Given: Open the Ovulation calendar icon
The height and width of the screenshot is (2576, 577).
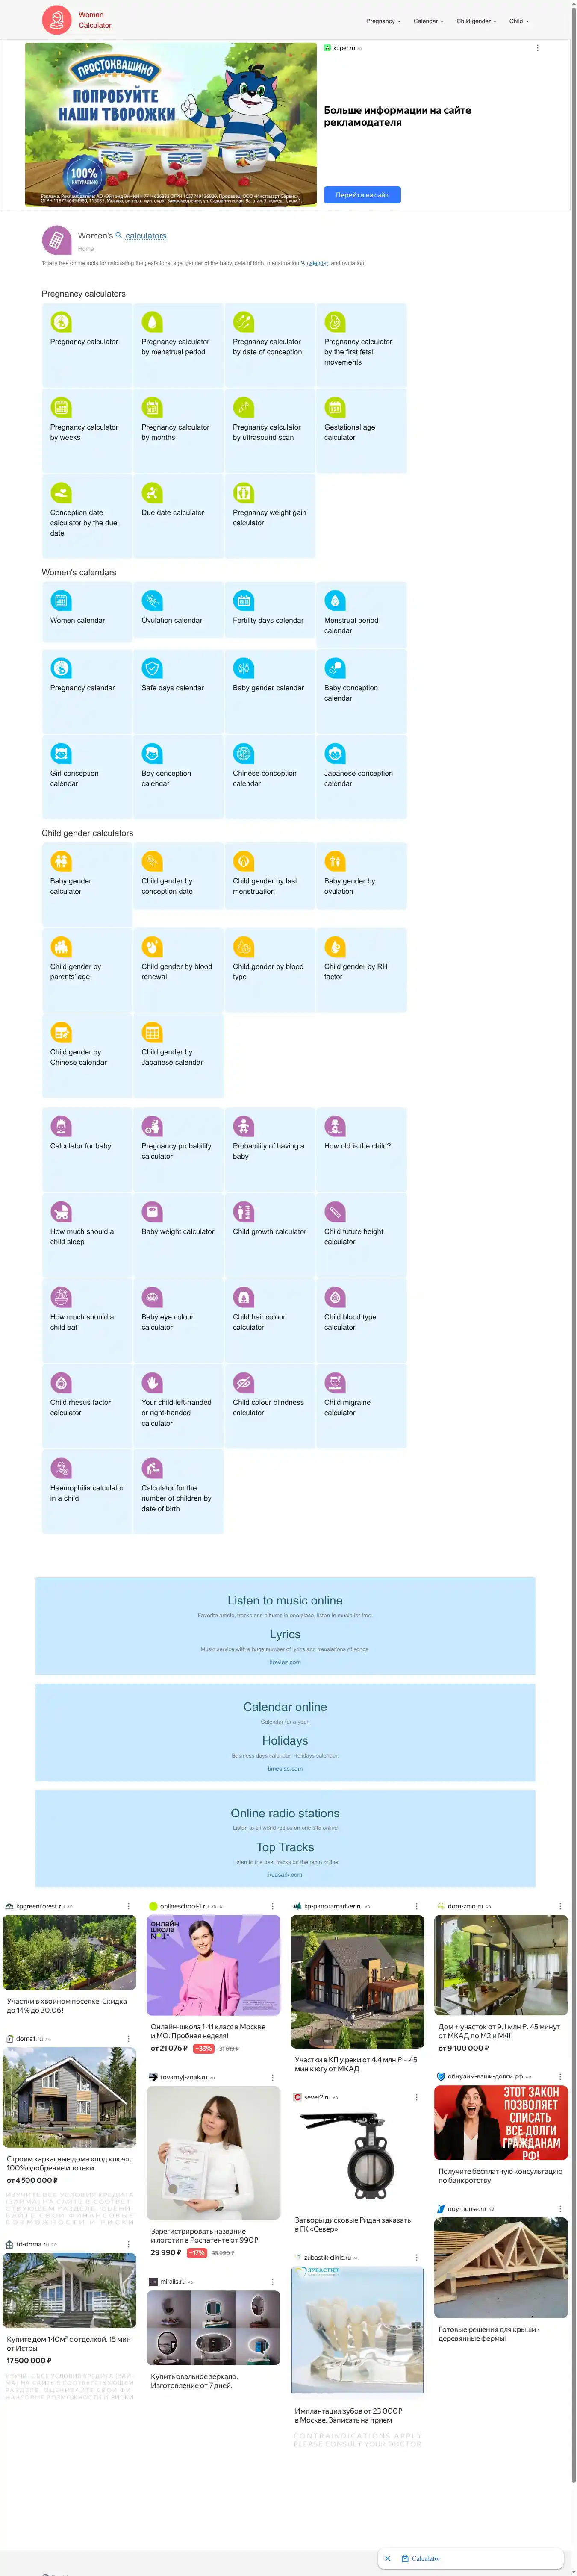Looking at the screenshot, I should (x=152, y=600).
